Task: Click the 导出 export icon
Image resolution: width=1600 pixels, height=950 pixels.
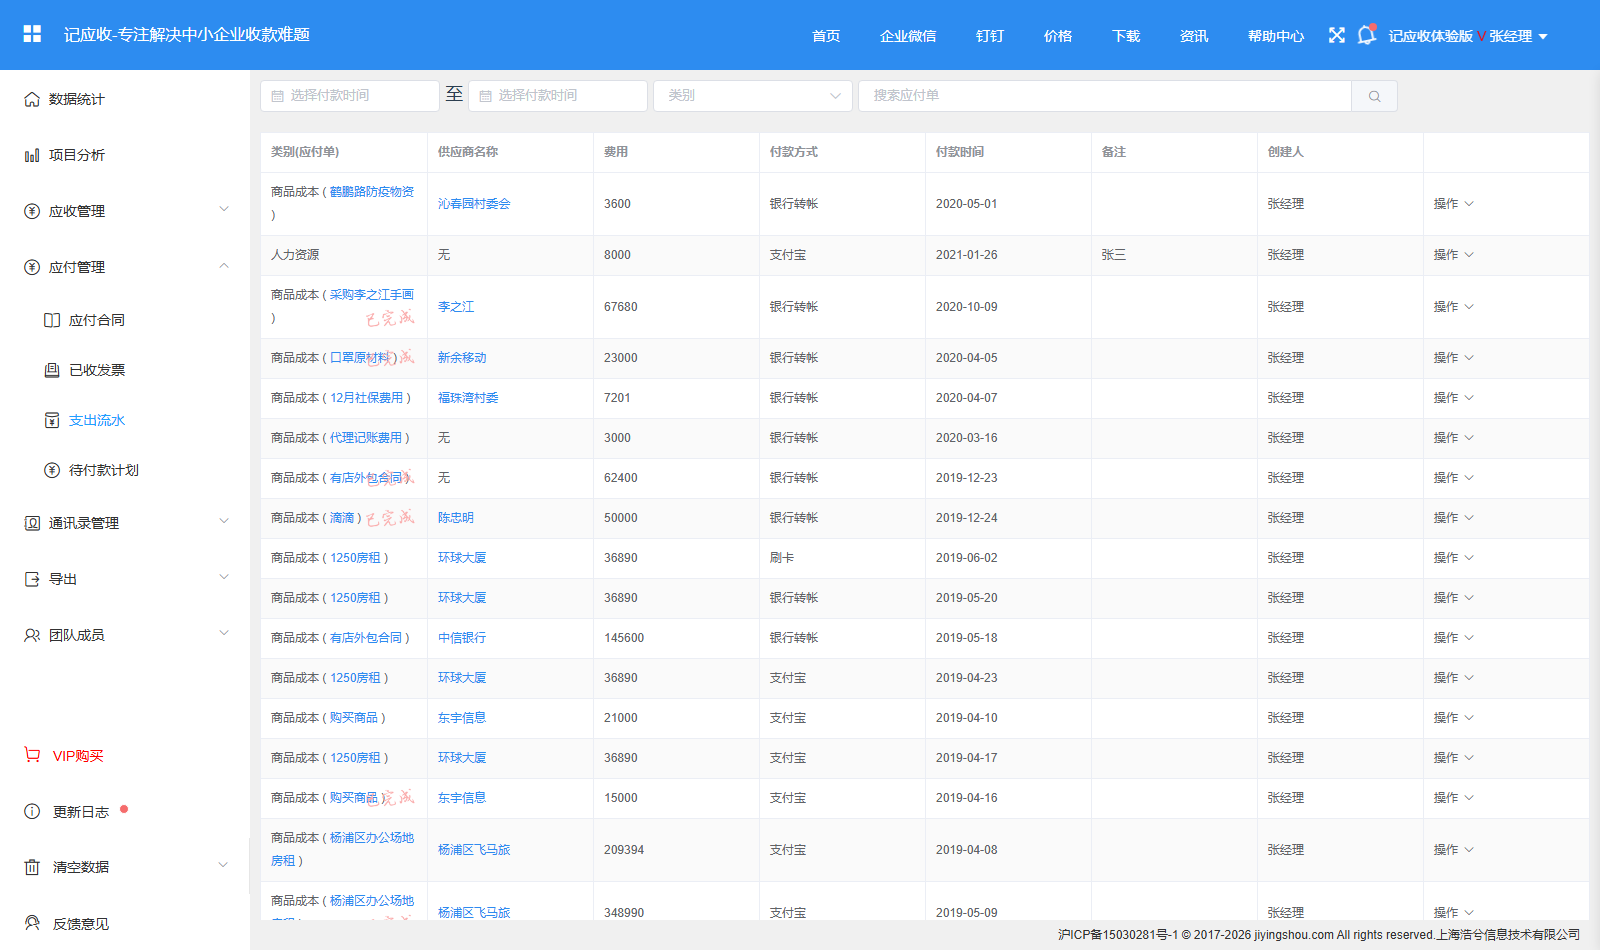Action: click(x=32, y=579)
